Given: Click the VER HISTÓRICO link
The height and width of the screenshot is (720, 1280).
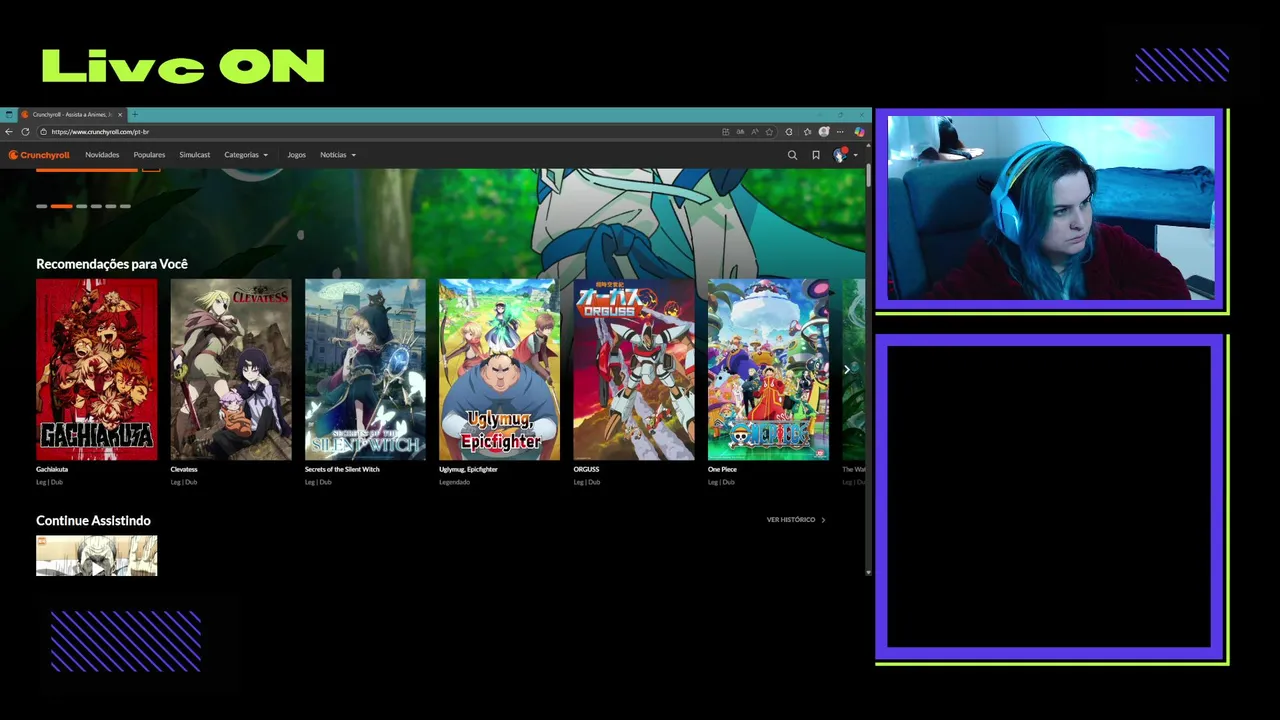Looking at the screenshot, I should (796, 520).
